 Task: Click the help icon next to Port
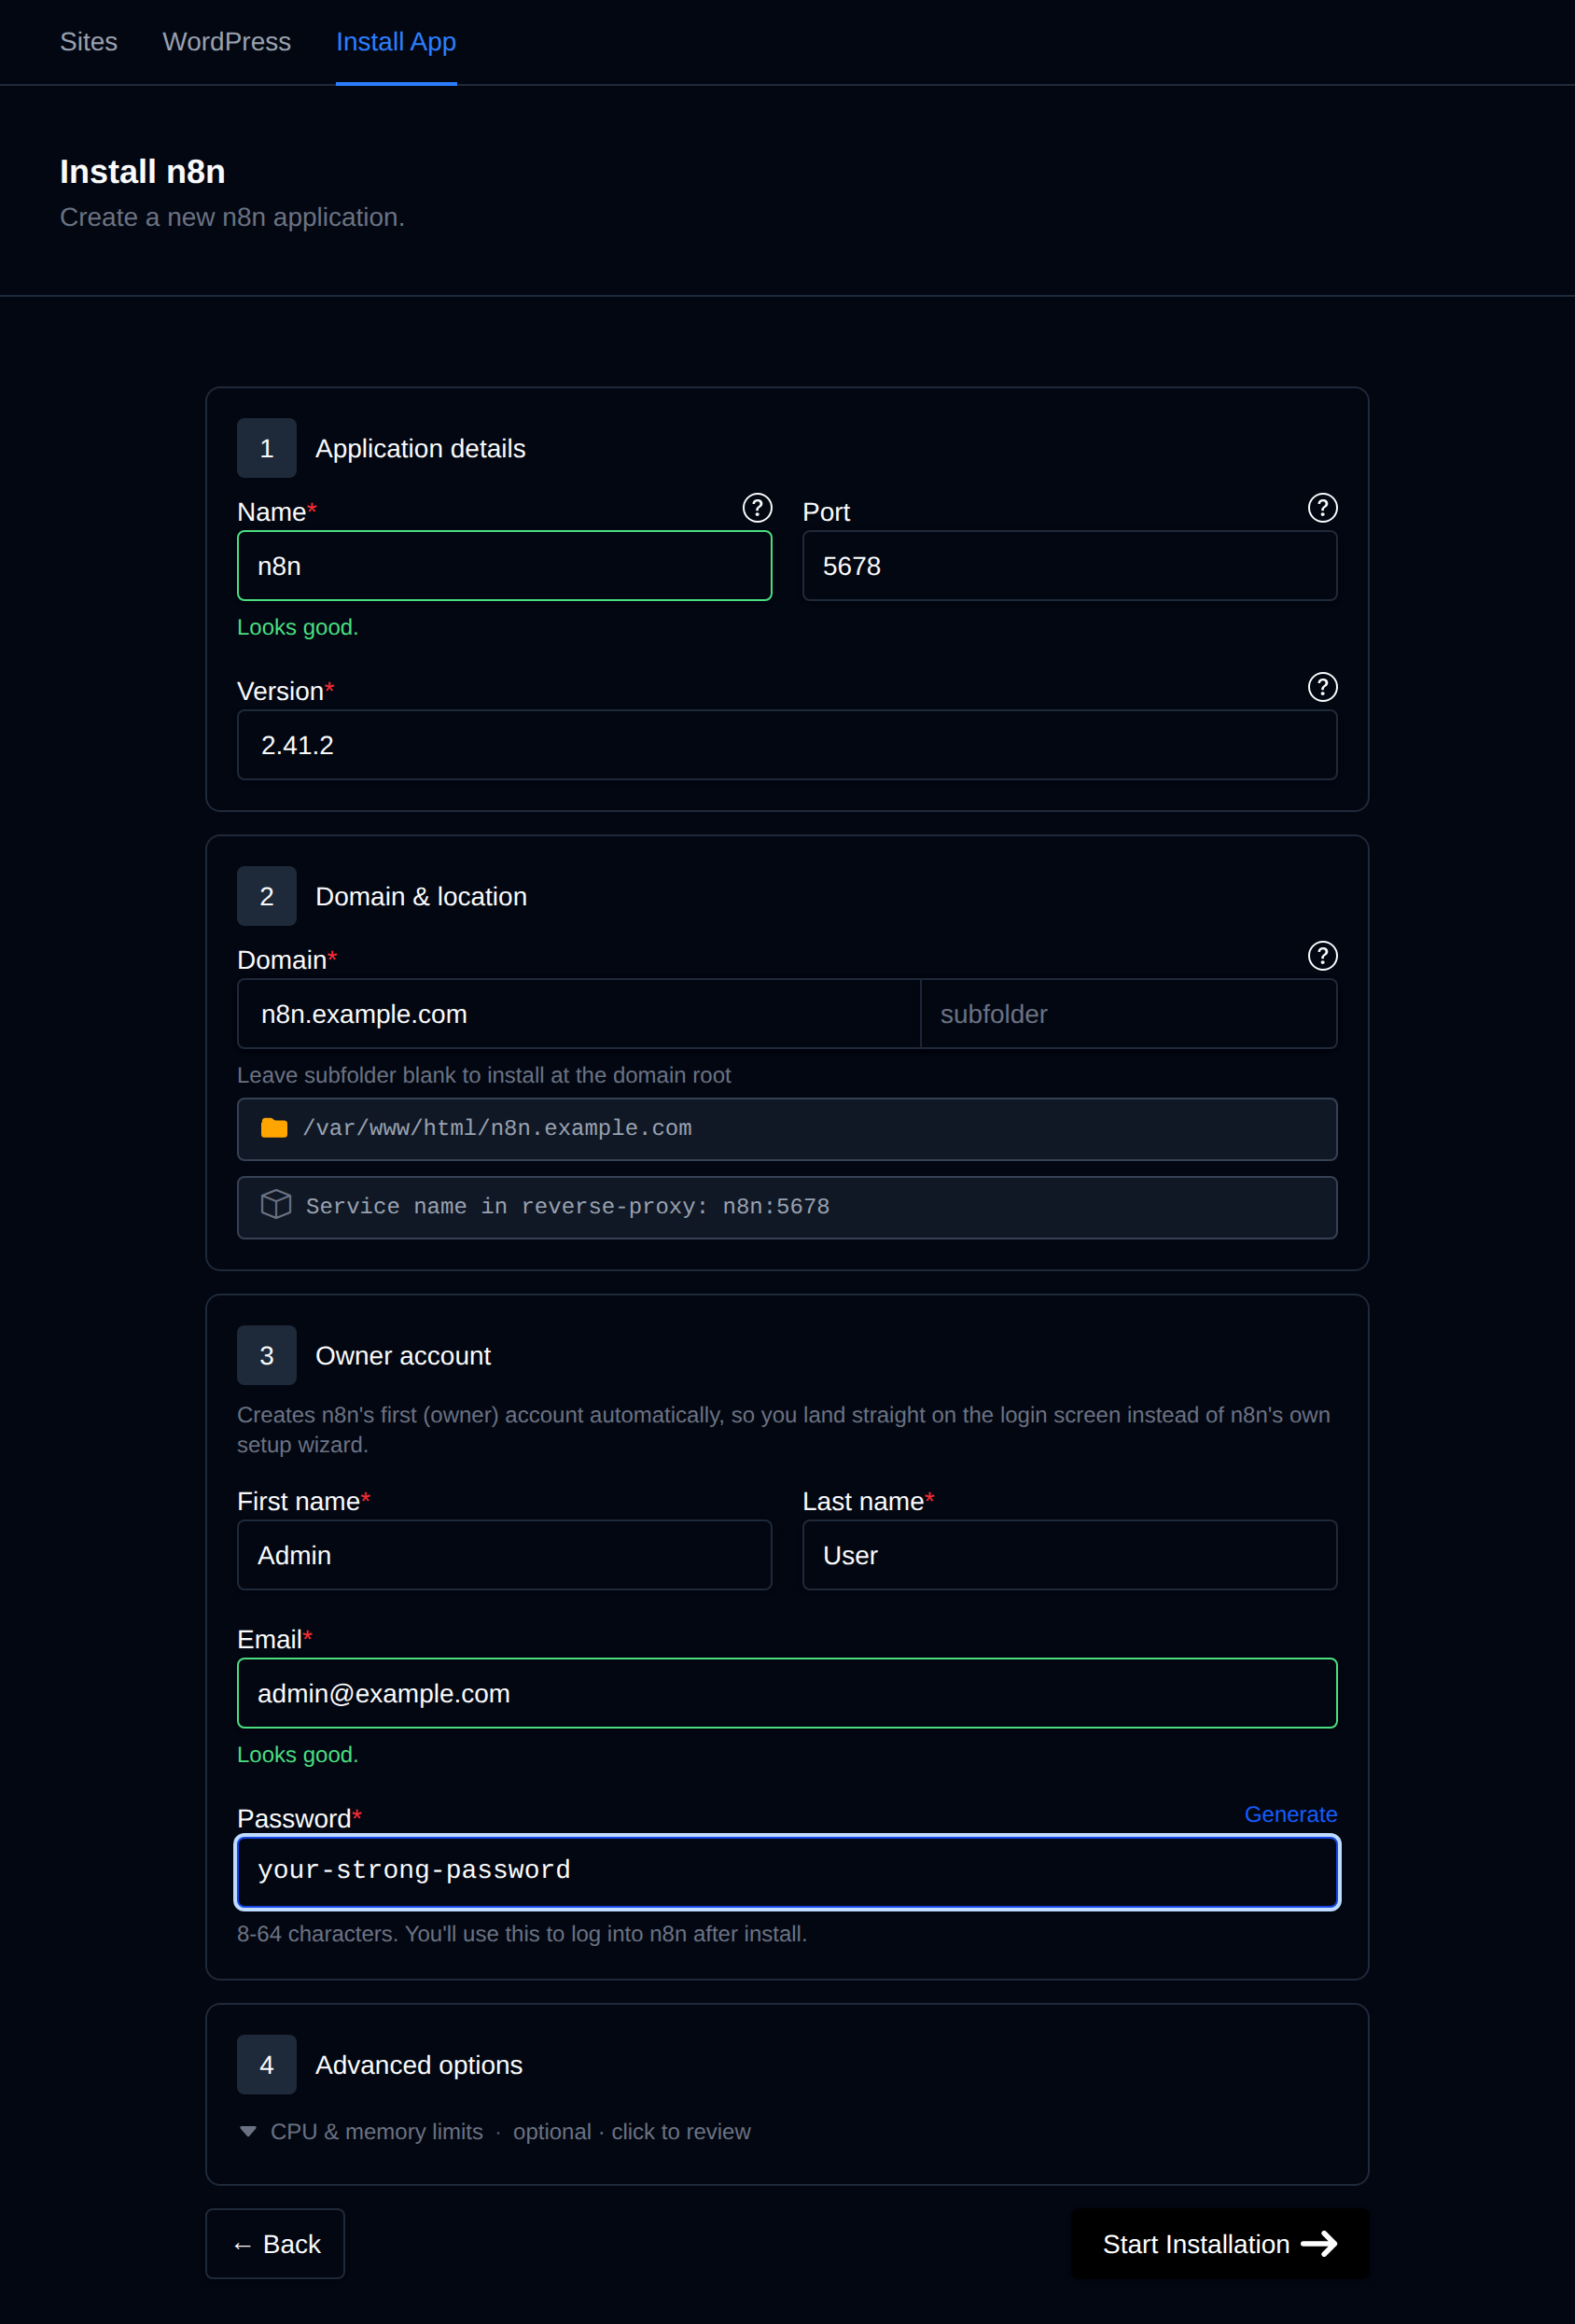pyautogui.click(x=1322, y=508)
